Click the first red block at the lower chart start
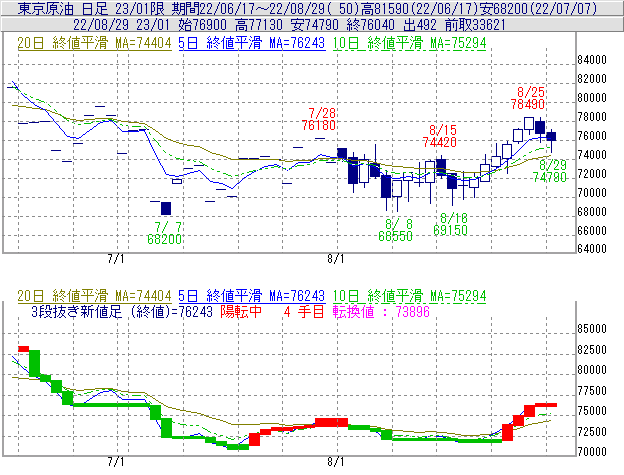The height and width of the screenshot is (475, 624). [x=24, y=349]
